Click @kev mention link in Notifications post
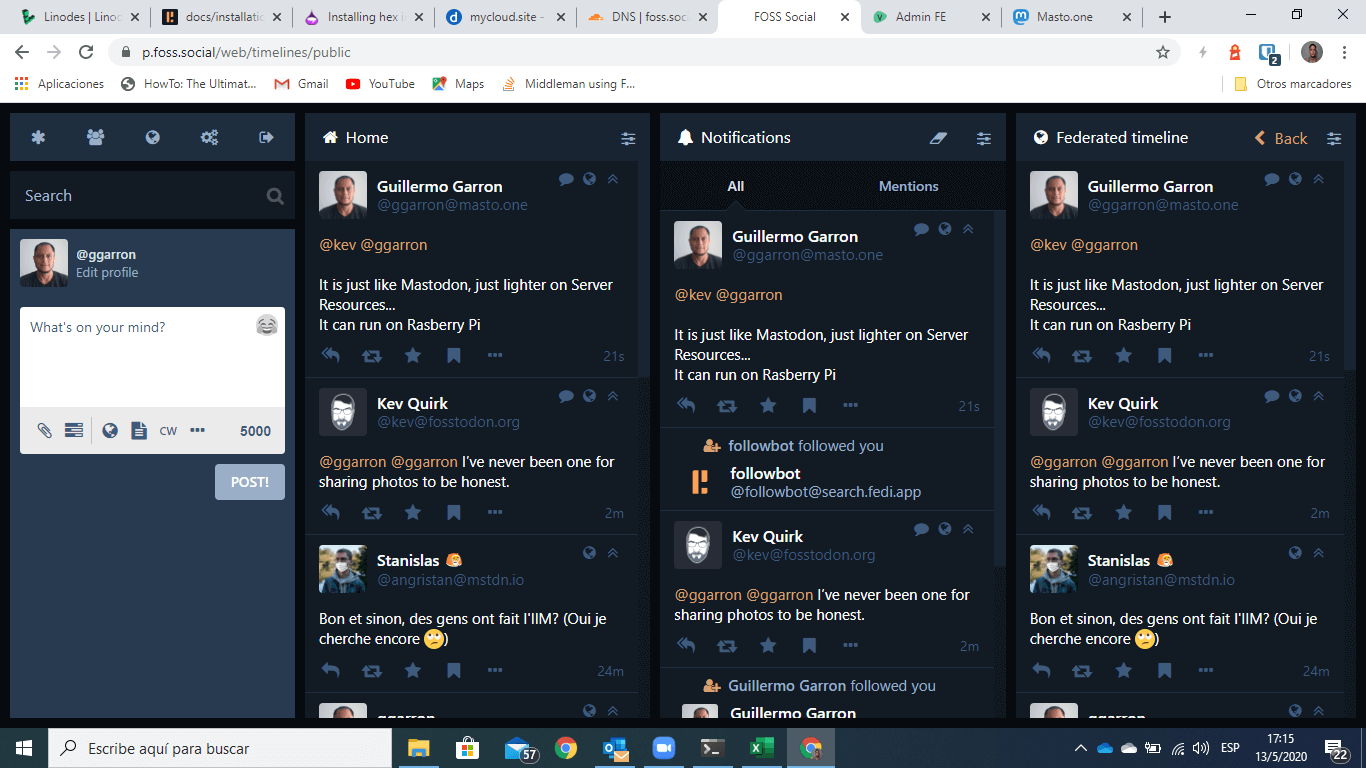1366x768 pixels. [x=694, y=295]
